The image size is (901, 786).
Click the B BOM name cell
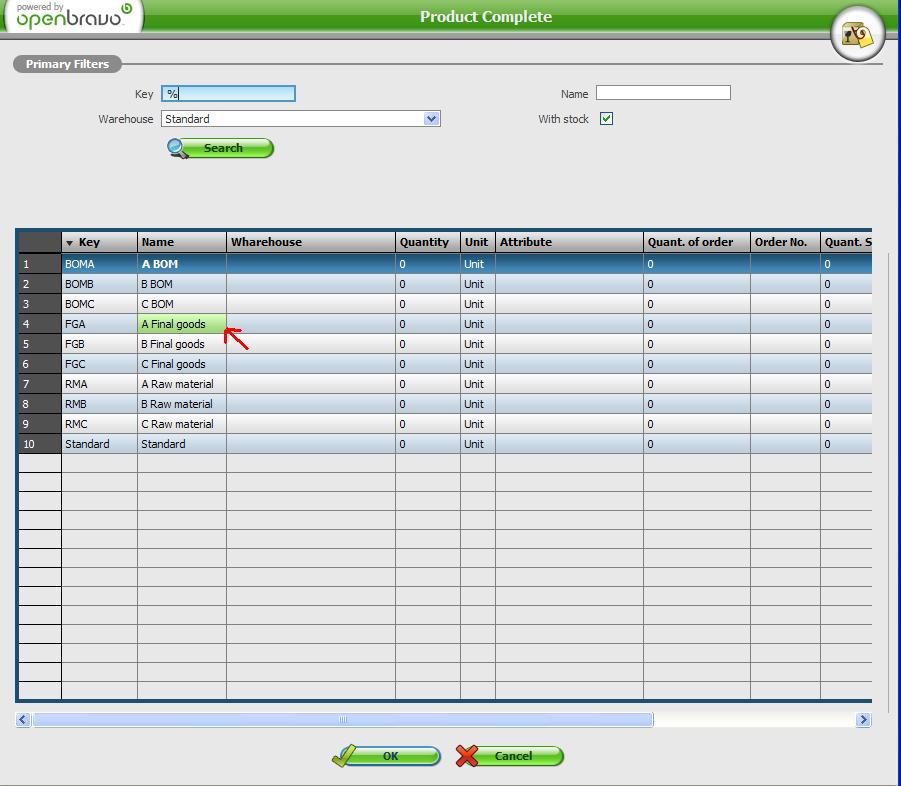(x=182, y=284)
